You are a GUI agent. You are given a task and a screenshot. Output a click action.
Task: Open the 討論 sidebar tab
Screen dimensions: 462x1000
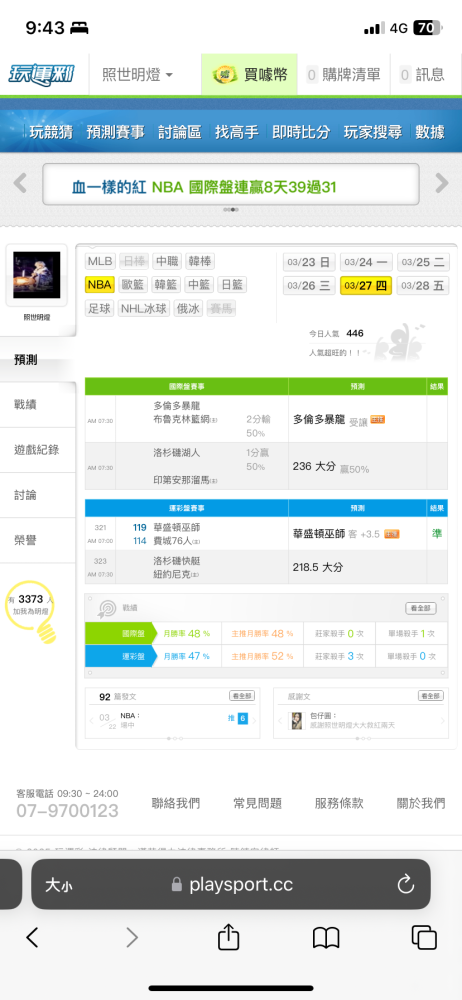[x=38, y=495]
